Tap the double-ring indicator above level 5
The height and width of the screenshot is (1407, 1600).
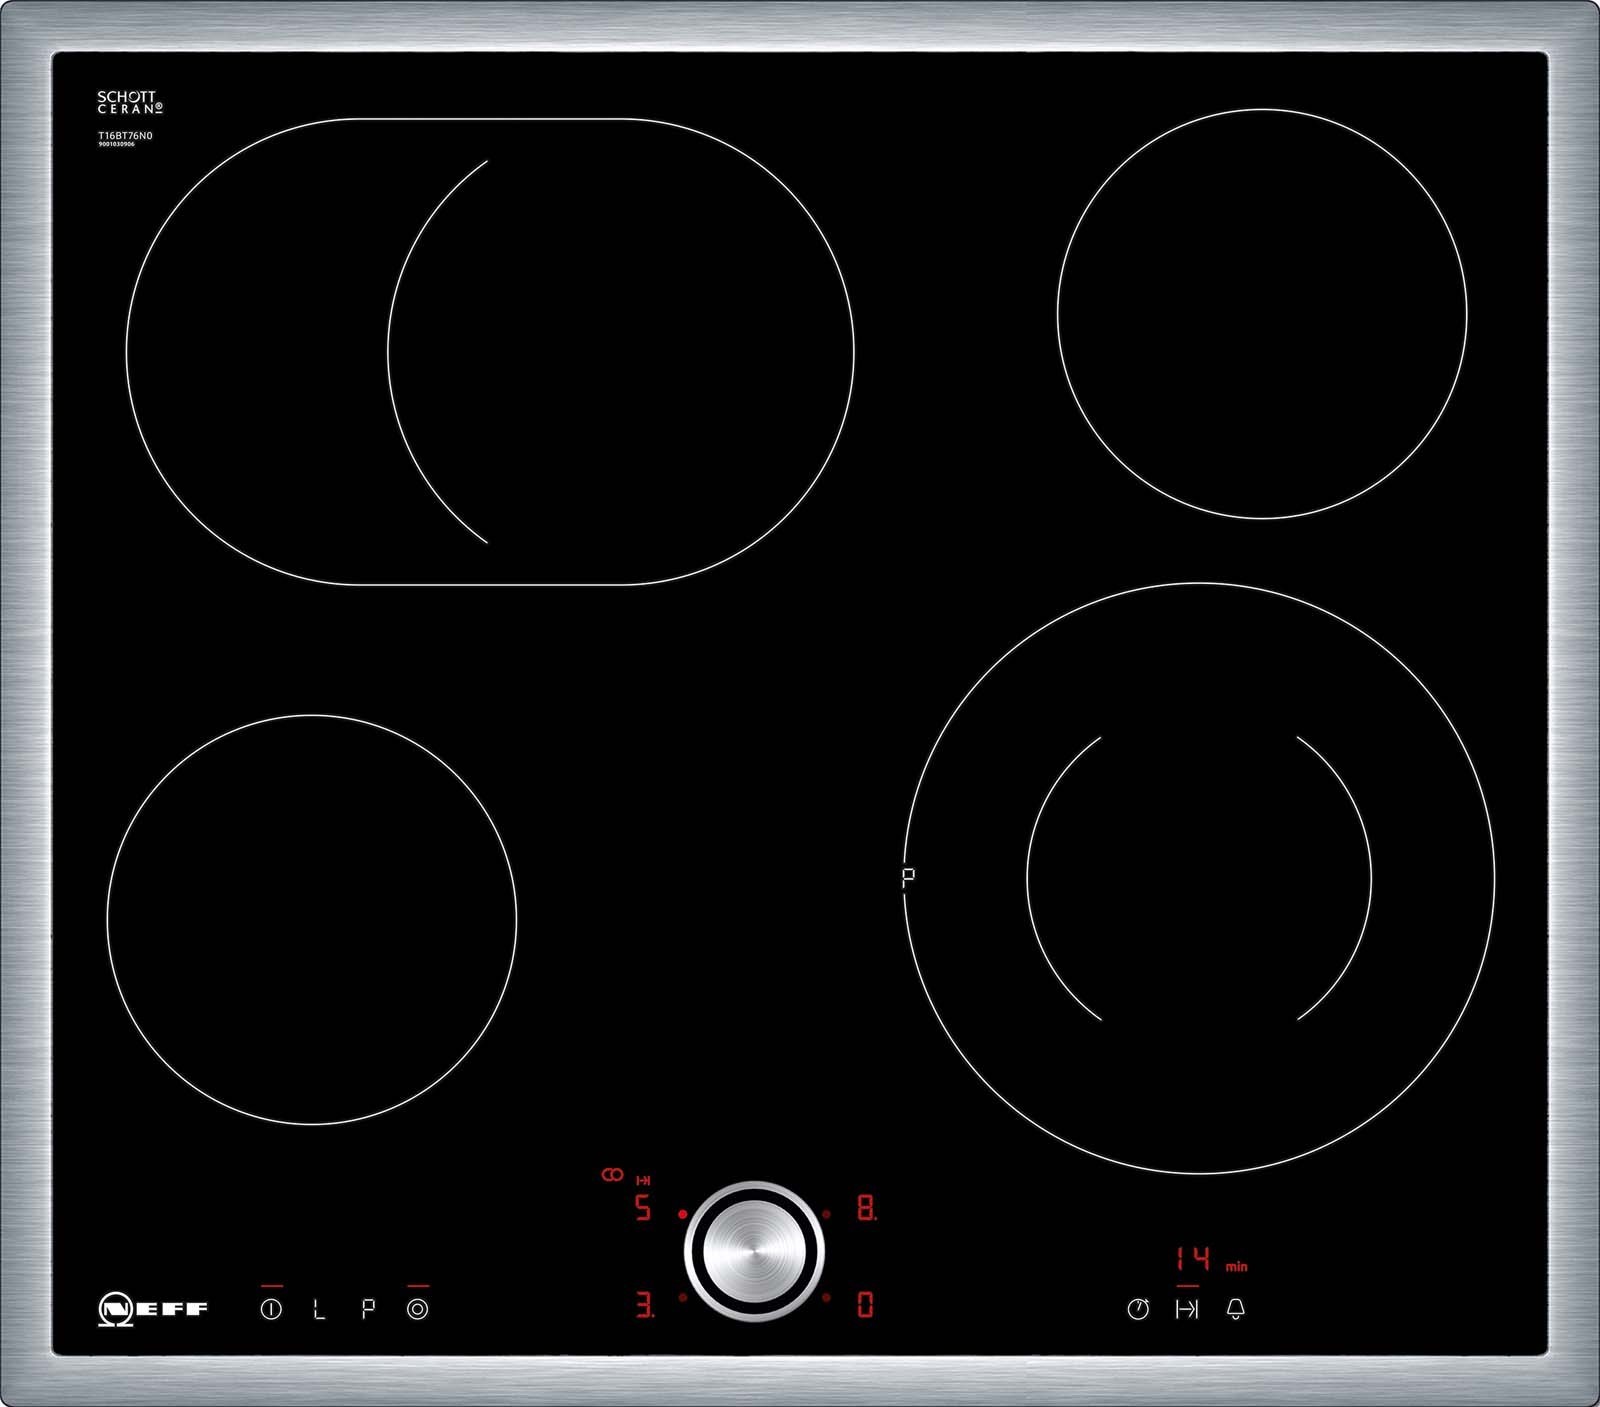point(612,1175)
